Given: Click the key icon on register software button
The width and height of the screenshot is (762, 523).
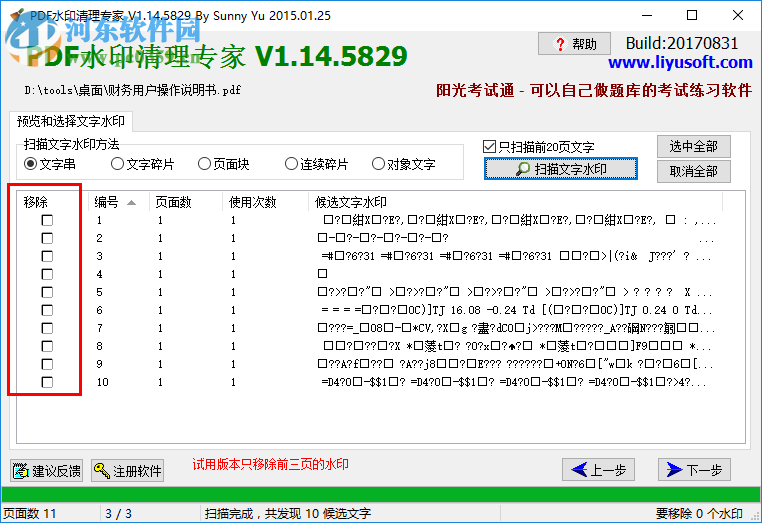Looking at the screenshot, I should coord(102,471).
